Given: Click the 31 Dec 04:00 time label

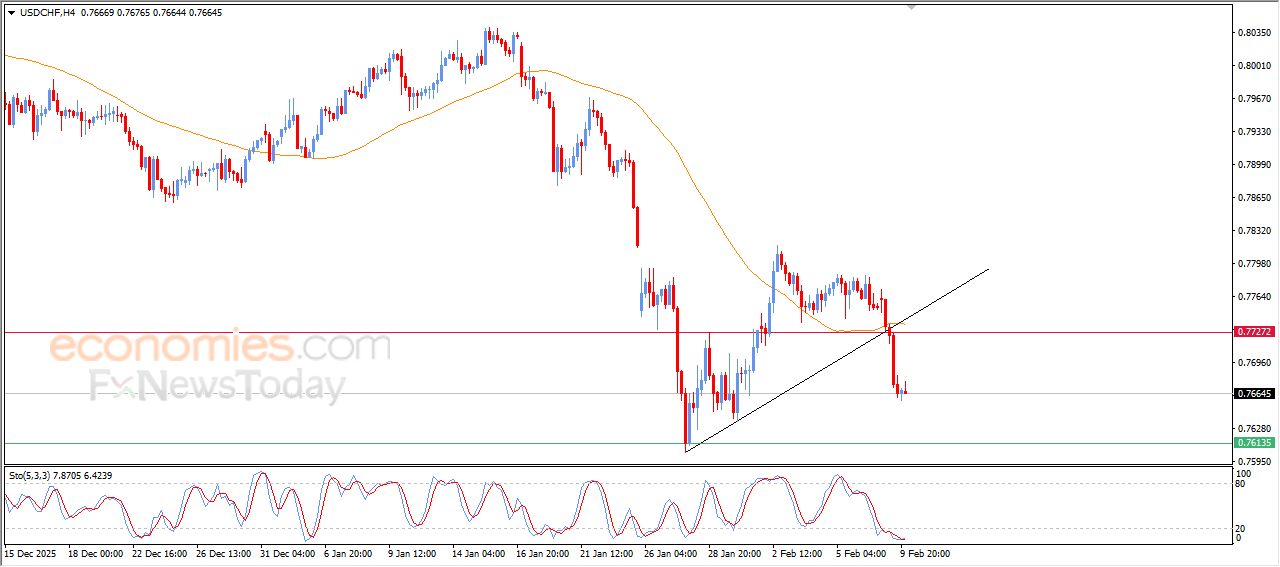Looking at the screenshot, I should (290, 552).
